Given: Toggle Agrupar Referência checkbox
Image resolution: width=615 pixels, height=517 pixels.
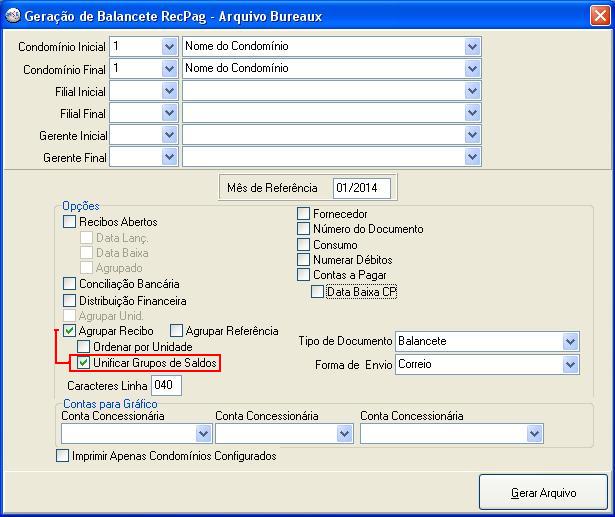Looking at the screenshot, I should (177, 331).
